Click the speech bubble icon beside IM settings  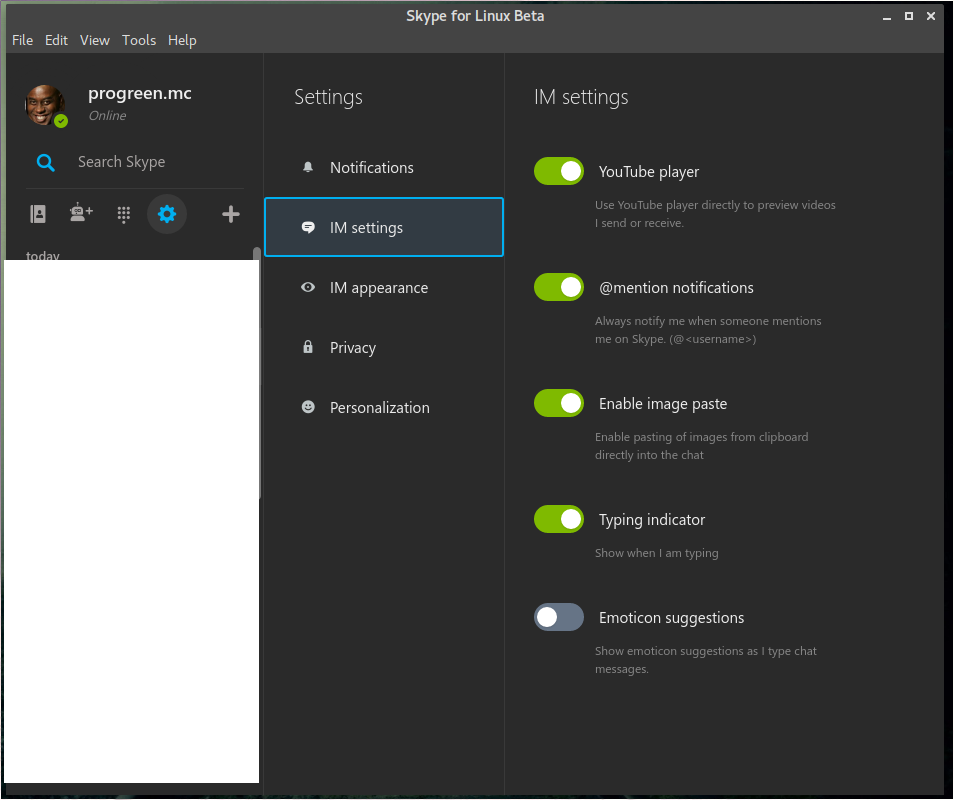pyautogui.click(x=308, y=228)
